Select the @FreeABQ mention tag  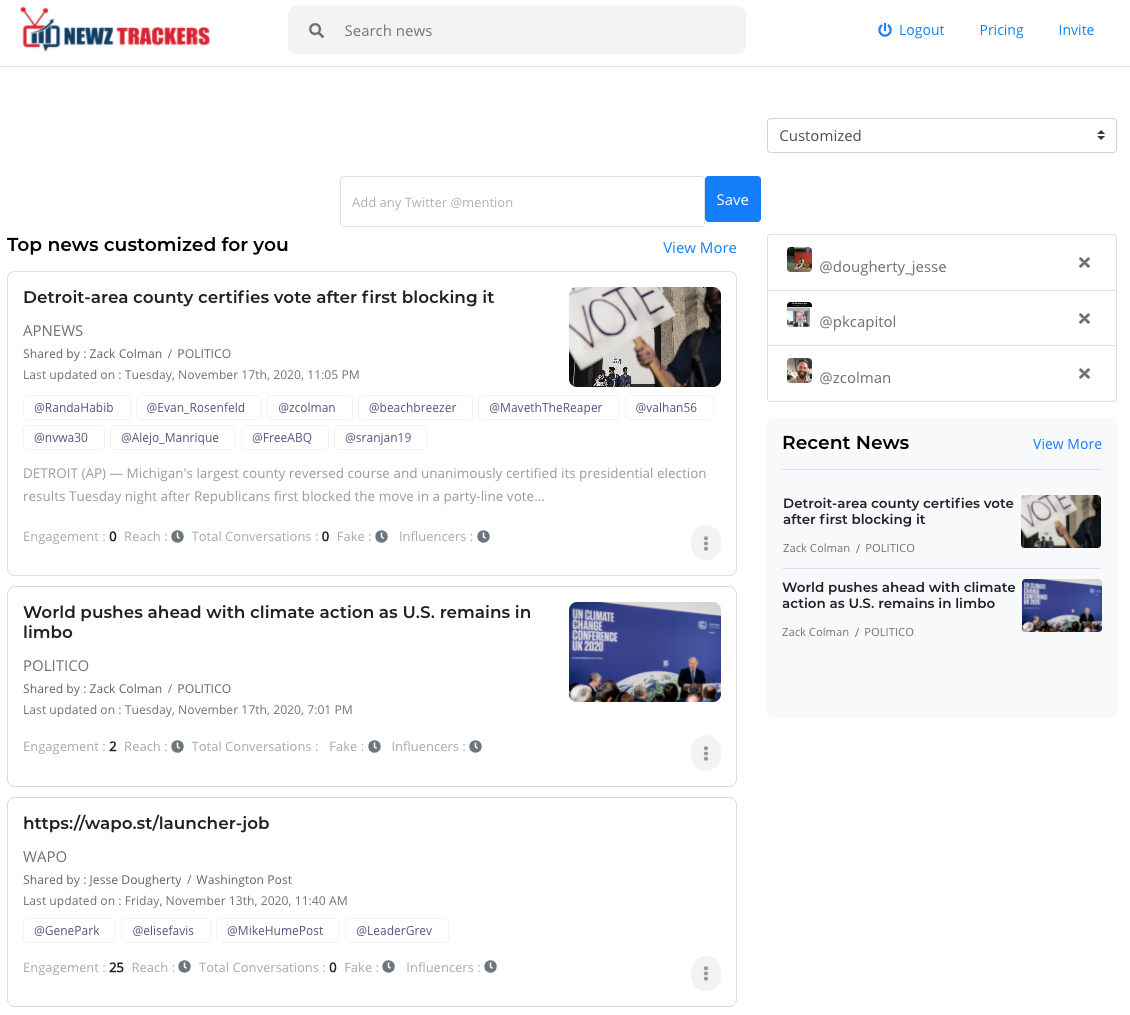[x=285, y=438]
